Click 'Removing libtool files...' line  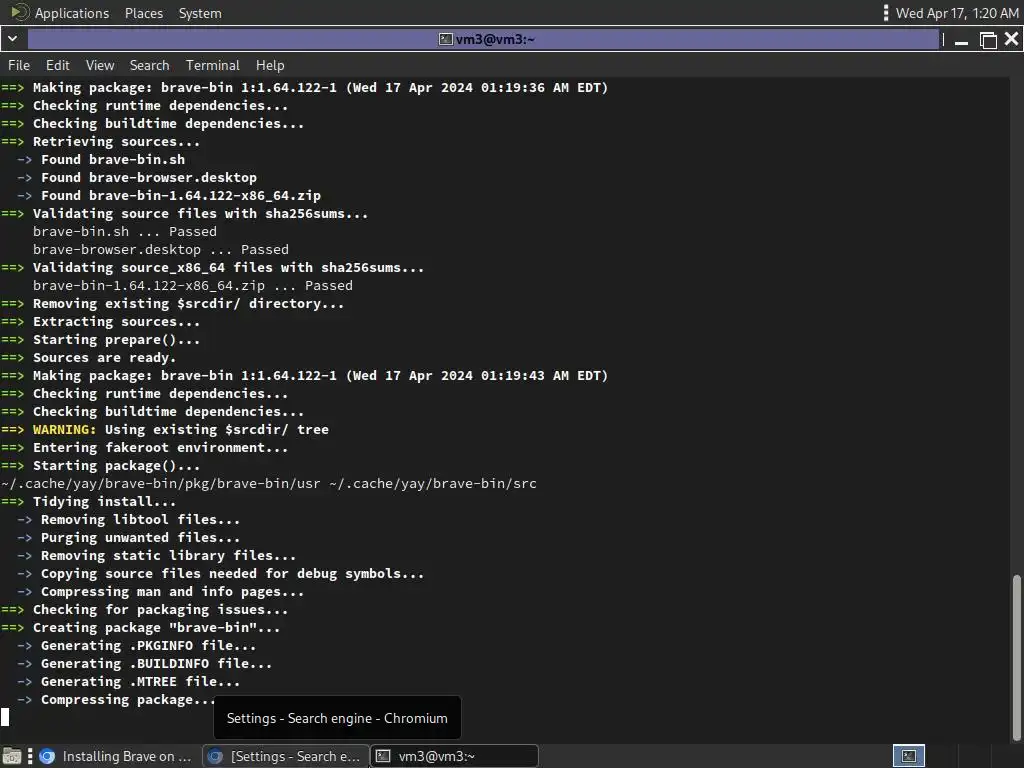[x=140, y=520]
